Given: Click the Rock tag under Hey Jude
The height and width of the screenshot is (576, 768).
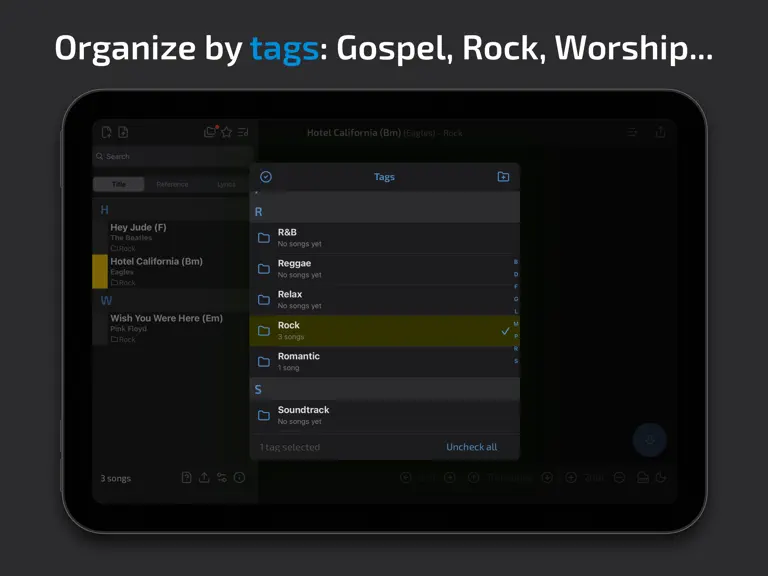Looking at the screenshot, I should [123, 248].
